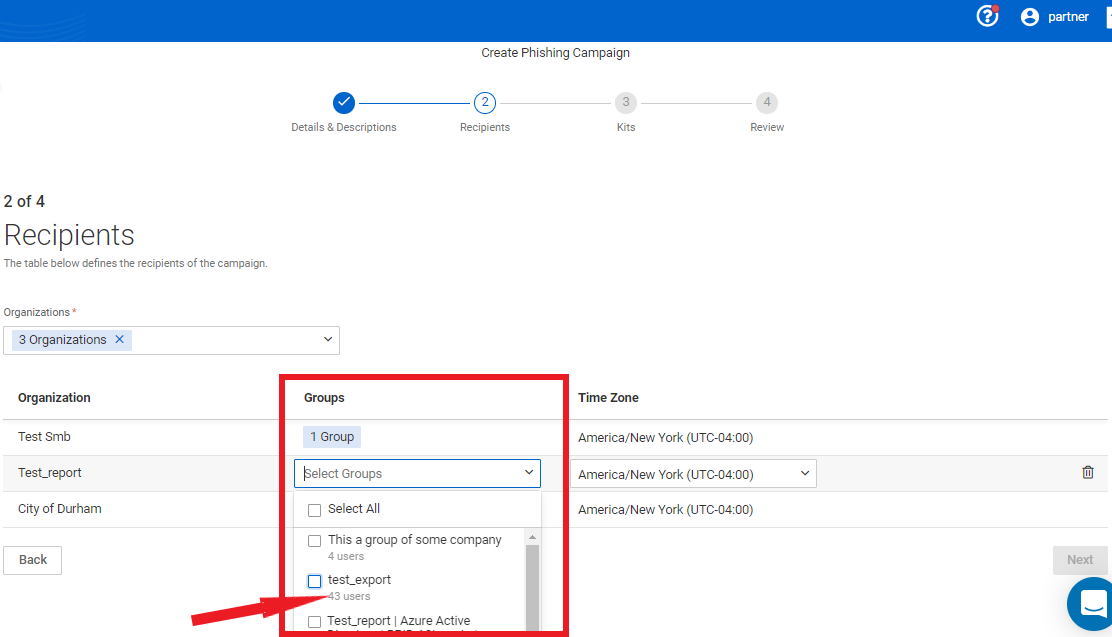The height and width of the screenshot is (637, 1112).
Task: Click the Details & Descriptions step label
Action: pyautogui.click(x=344, y=127)
